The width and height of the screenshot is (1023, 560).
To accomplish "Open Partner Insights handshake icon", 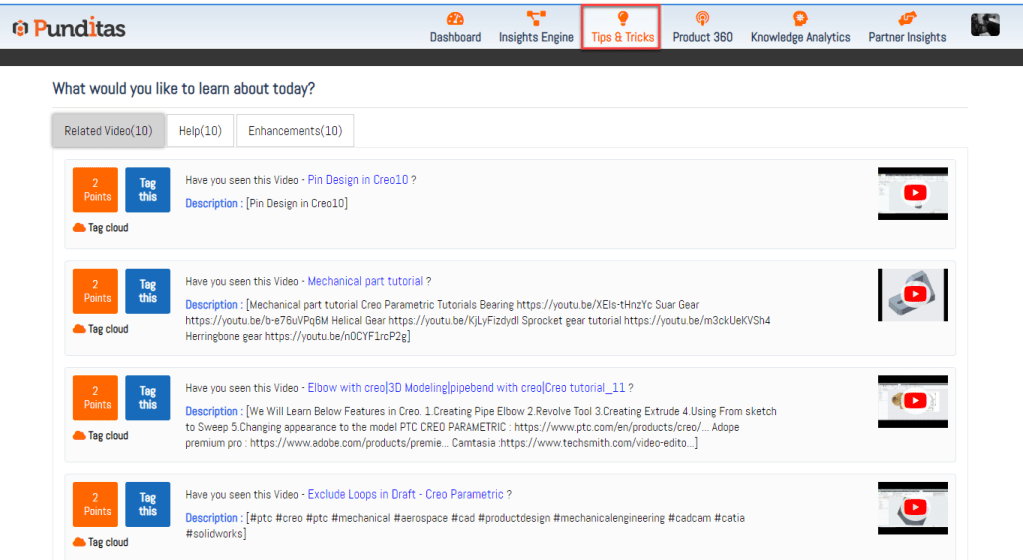I will (x=907, y=19).
